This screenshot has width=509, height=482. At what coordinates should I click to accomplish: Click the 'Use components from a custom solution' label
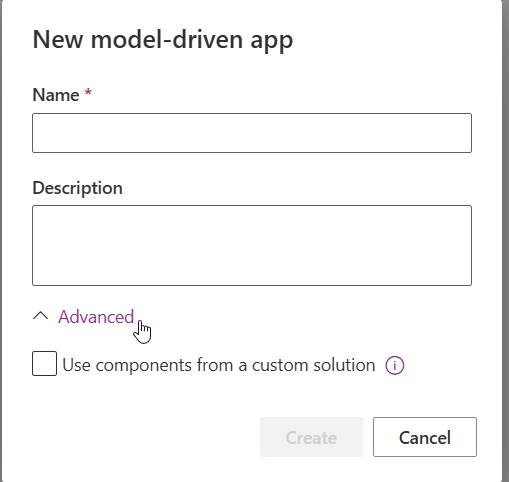tap(219, 365)
